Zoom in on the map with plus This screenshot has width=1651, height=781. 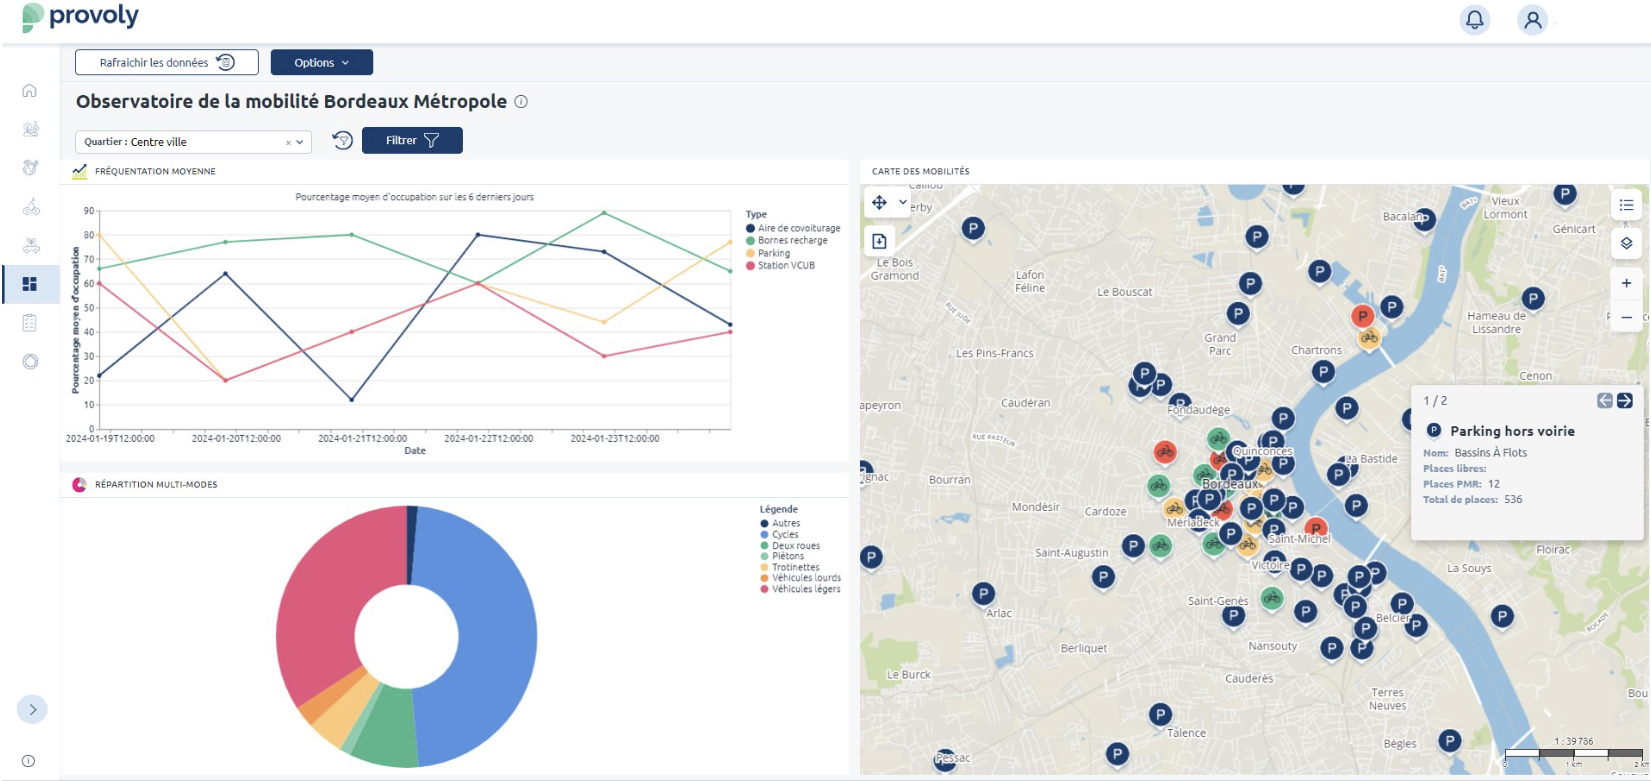pyautogui.click(x=1626, y=283)
